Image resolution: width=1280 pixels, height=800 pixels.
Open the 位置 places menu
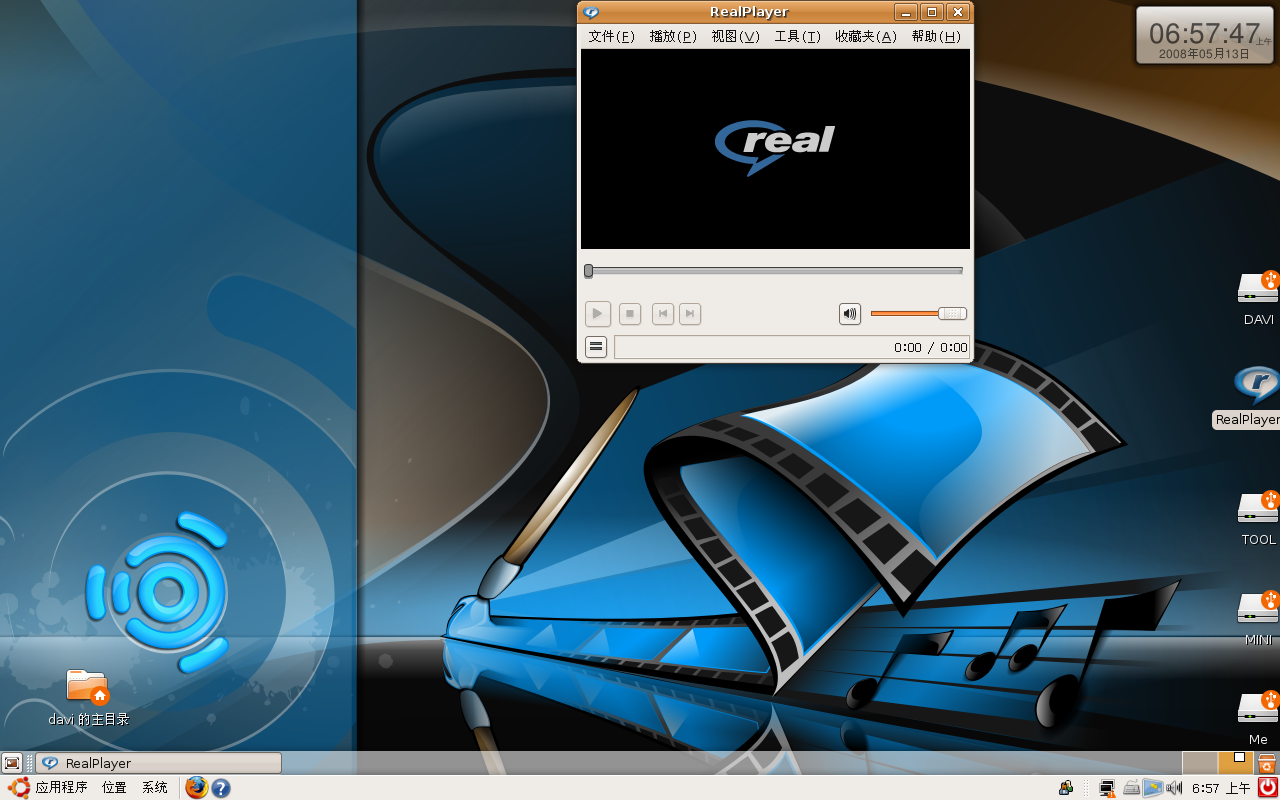(114, 788)
